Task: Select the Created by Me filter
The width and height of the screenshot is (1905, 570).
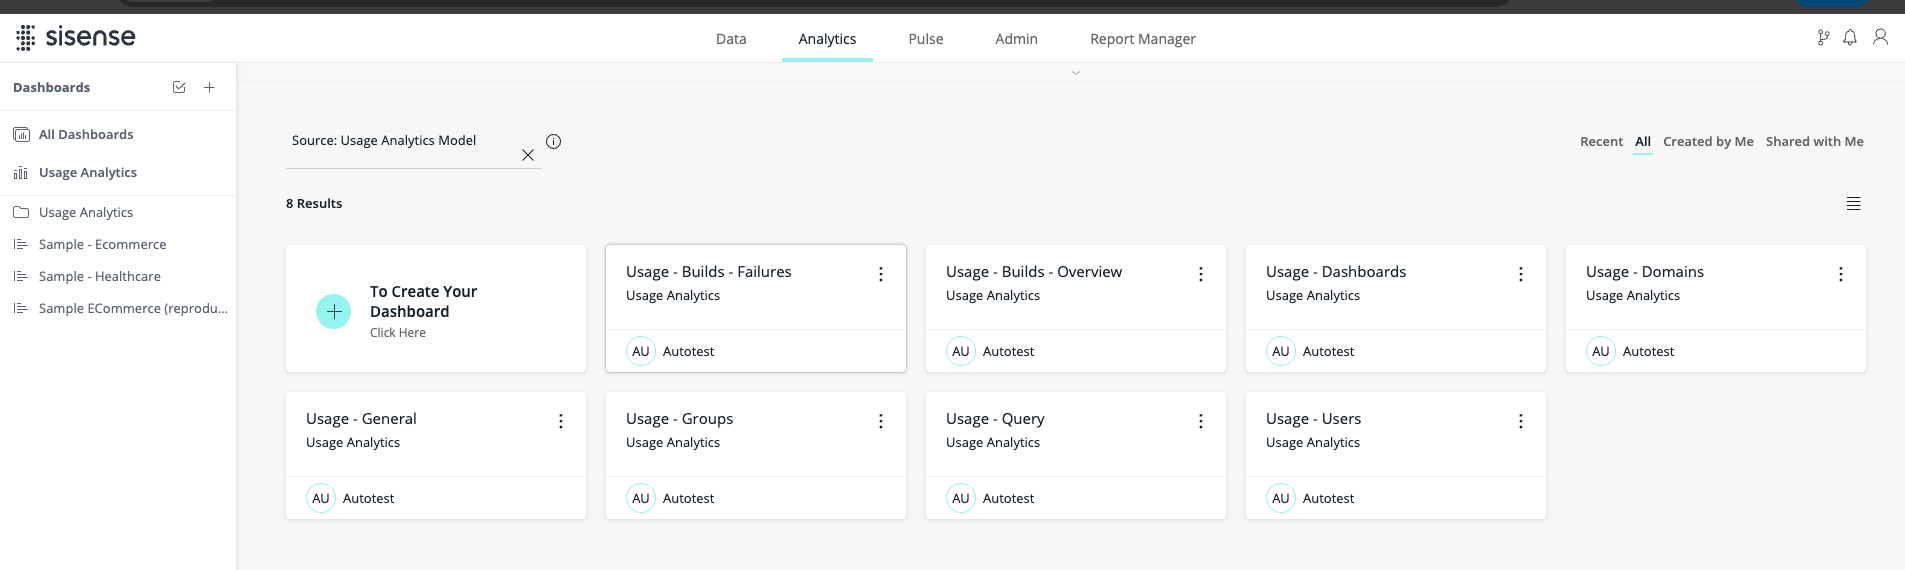Action: [x=1707, y=142]
